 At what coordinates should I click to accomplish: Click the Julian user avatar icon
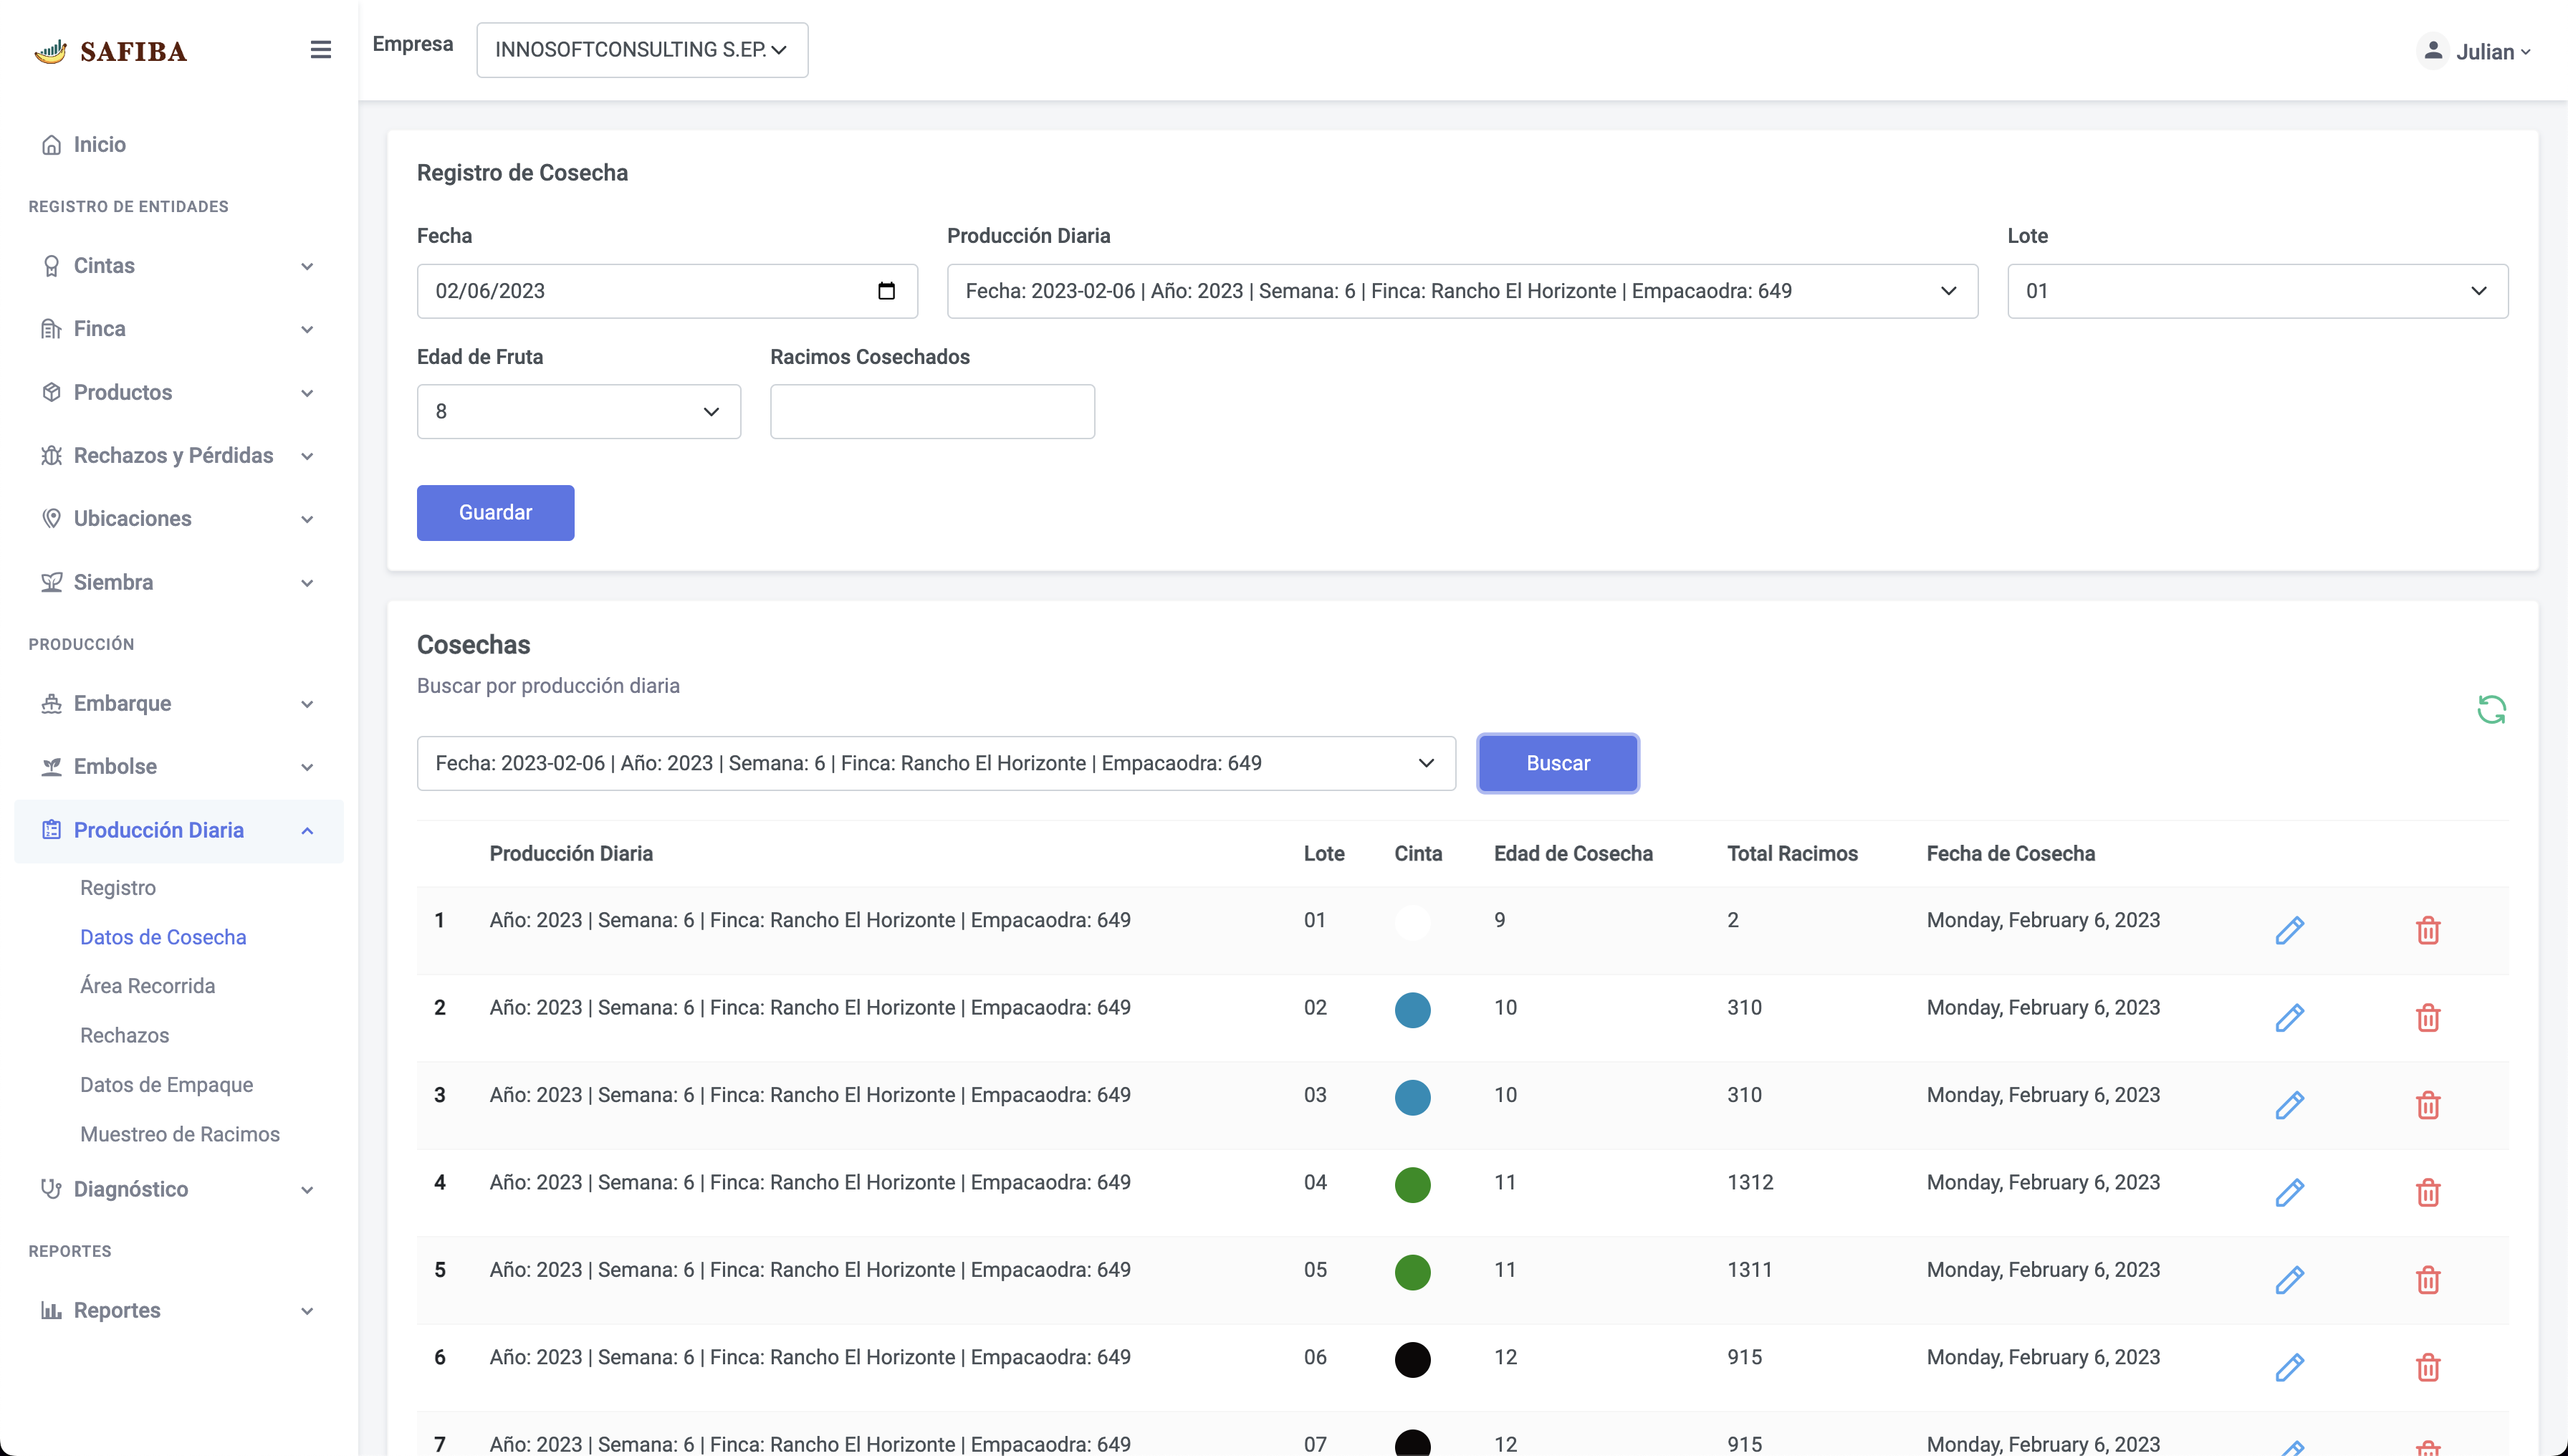pos(2433,51)
